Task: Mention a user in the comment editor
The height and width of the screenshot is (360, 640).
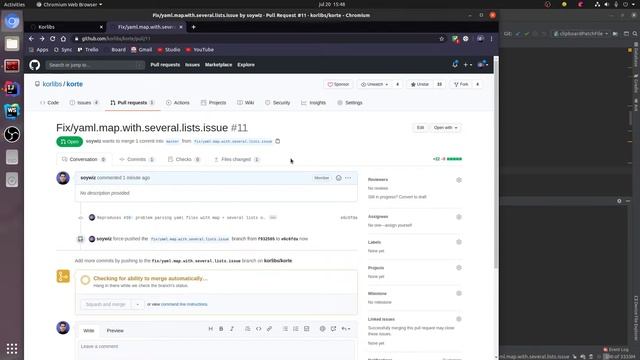Action: point(322,329)
